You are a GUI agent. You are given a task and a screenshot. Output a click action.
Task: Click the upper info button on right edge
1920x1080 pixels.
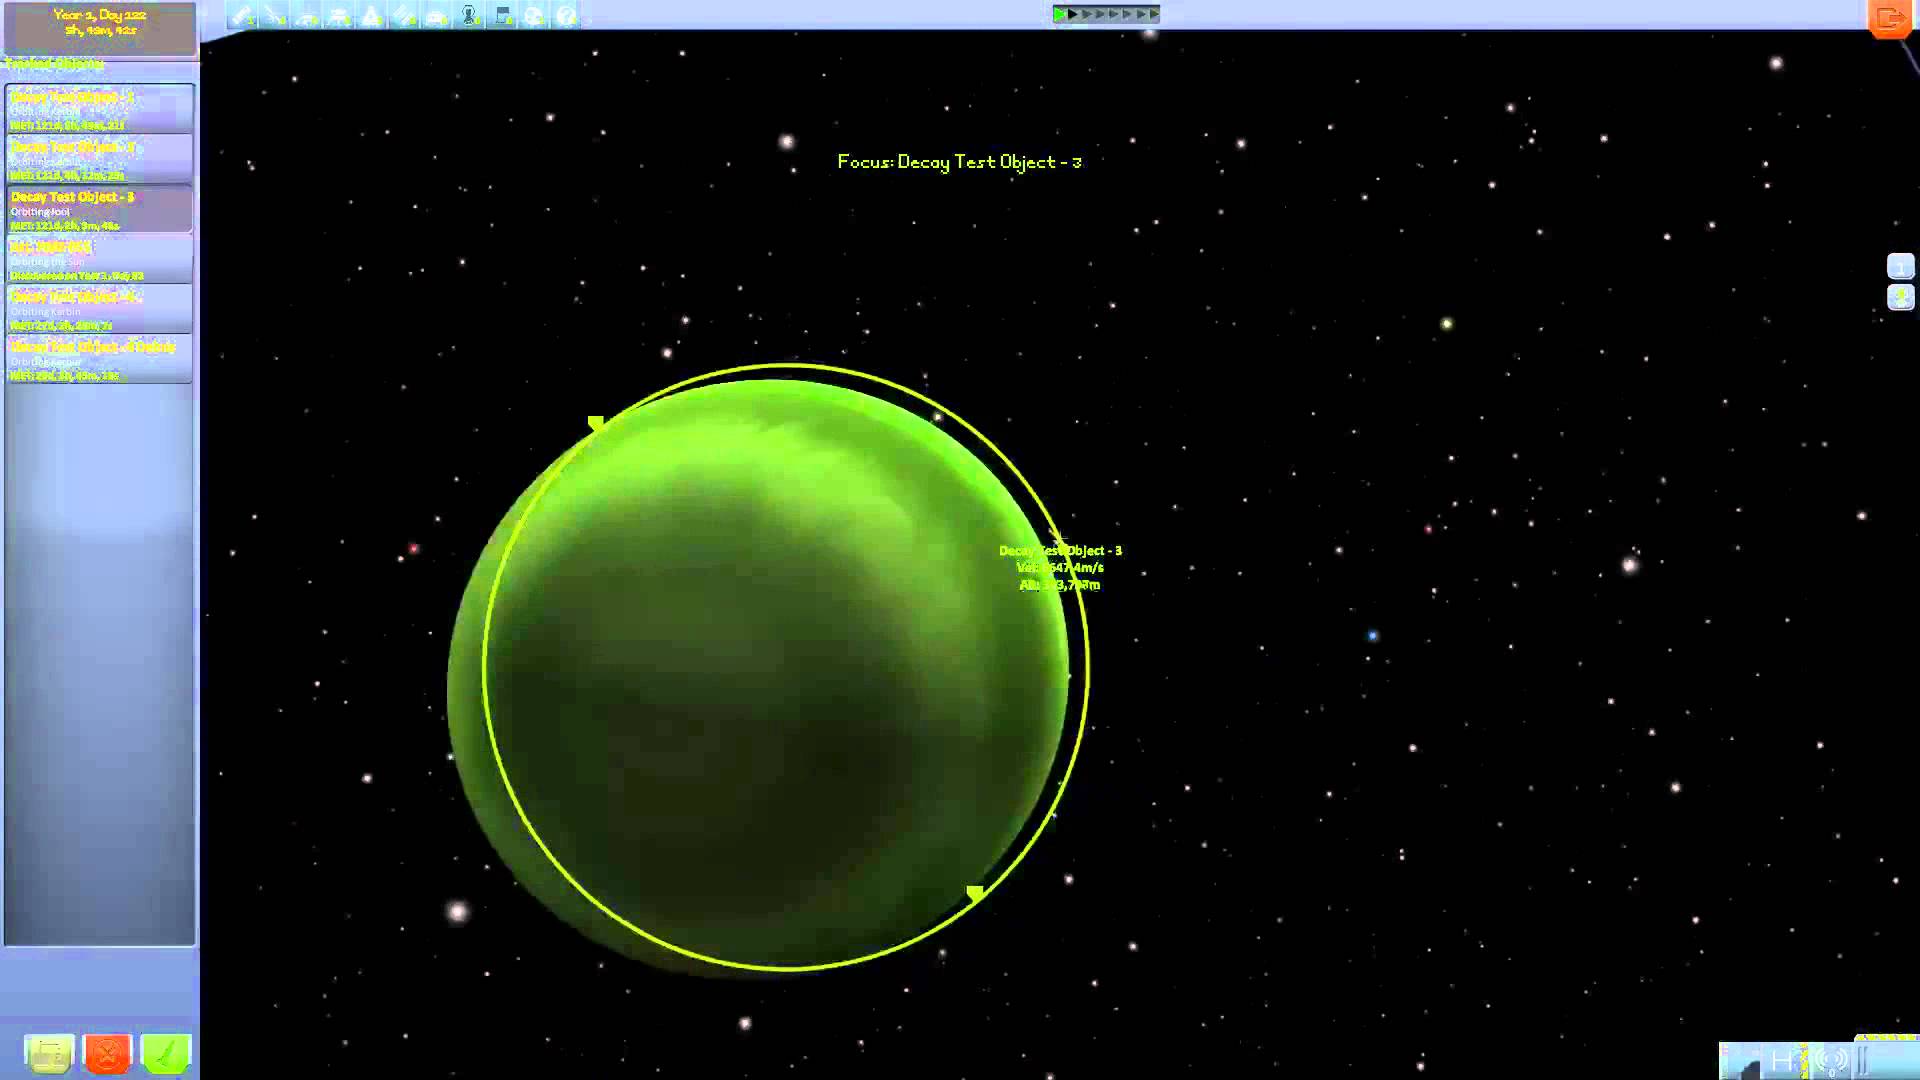(1900, 266)
